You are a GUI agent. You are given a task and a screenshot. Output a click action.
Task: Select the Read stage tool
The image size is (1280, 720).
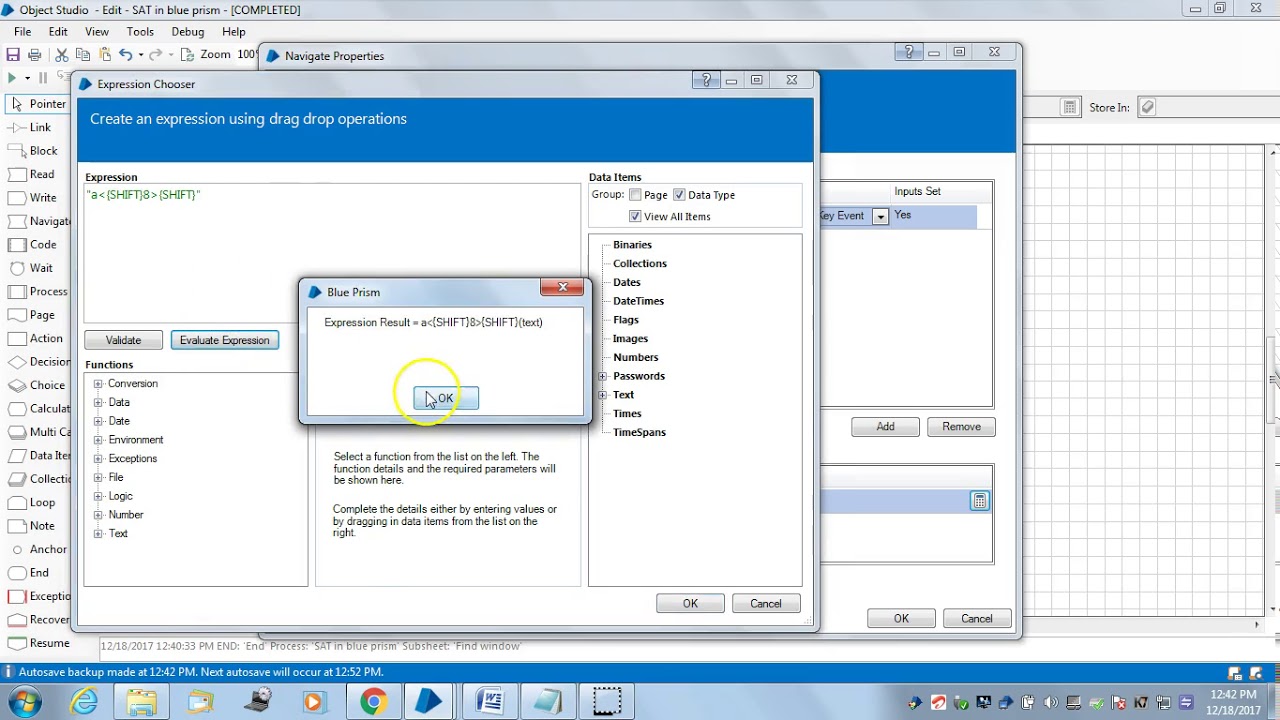coord(32,174)
